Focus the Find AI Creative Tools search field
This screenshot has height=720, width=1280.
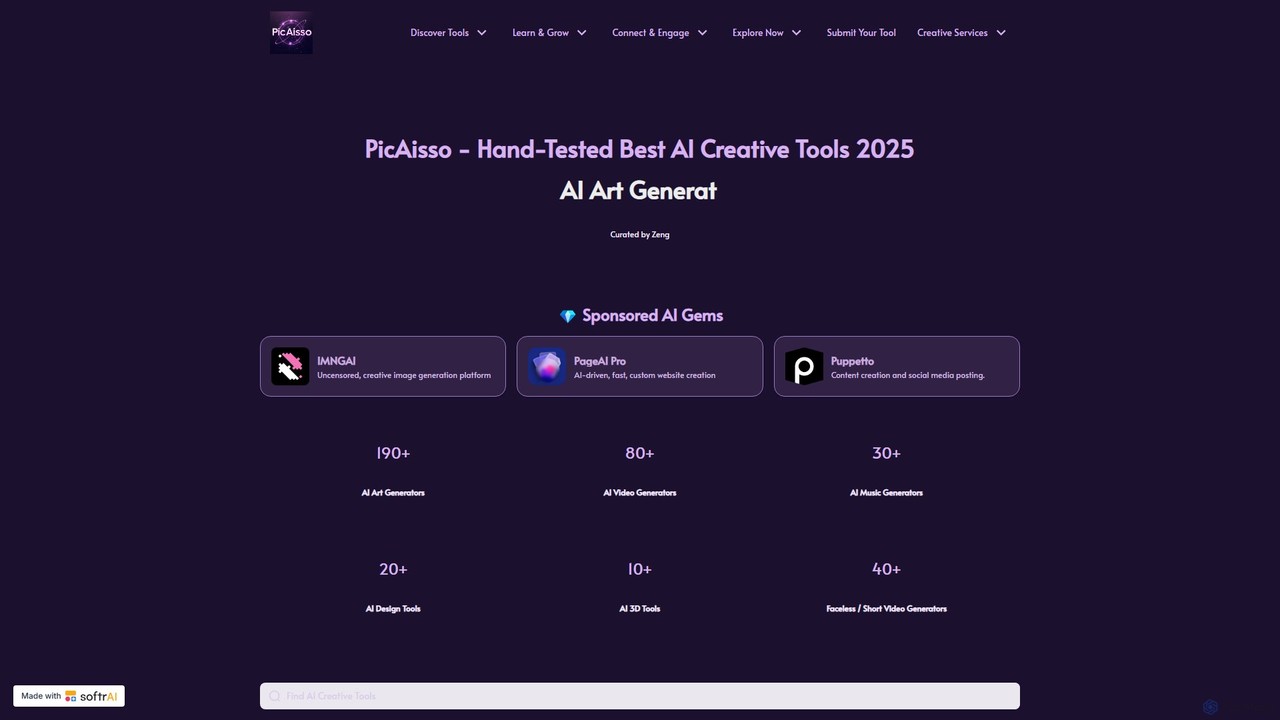(x=640, y=696)
